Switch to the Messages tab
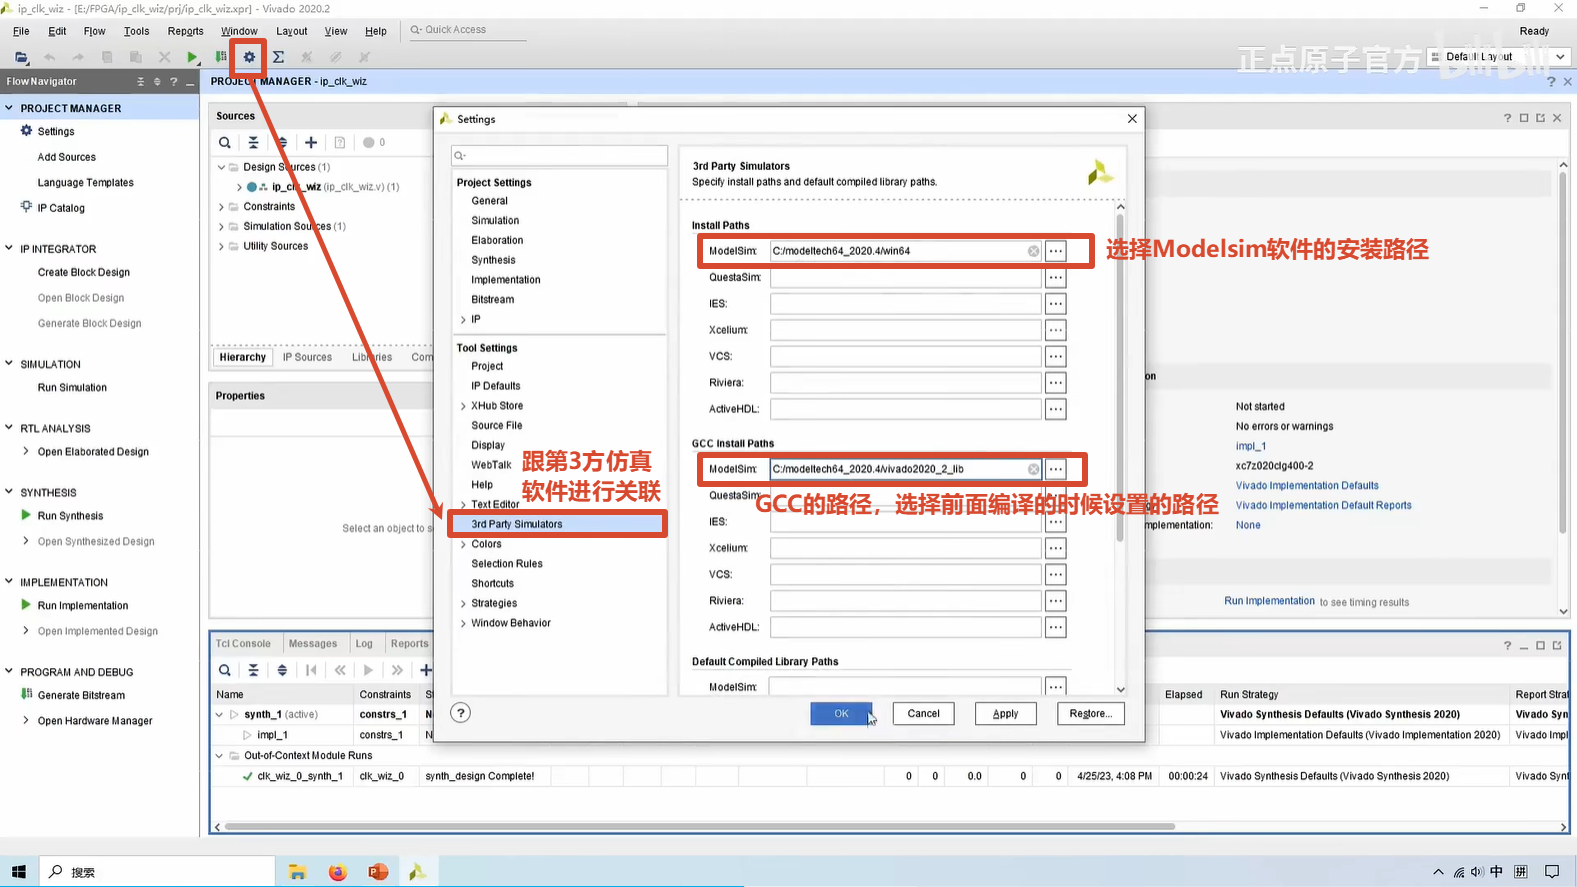 pos(313,644)
